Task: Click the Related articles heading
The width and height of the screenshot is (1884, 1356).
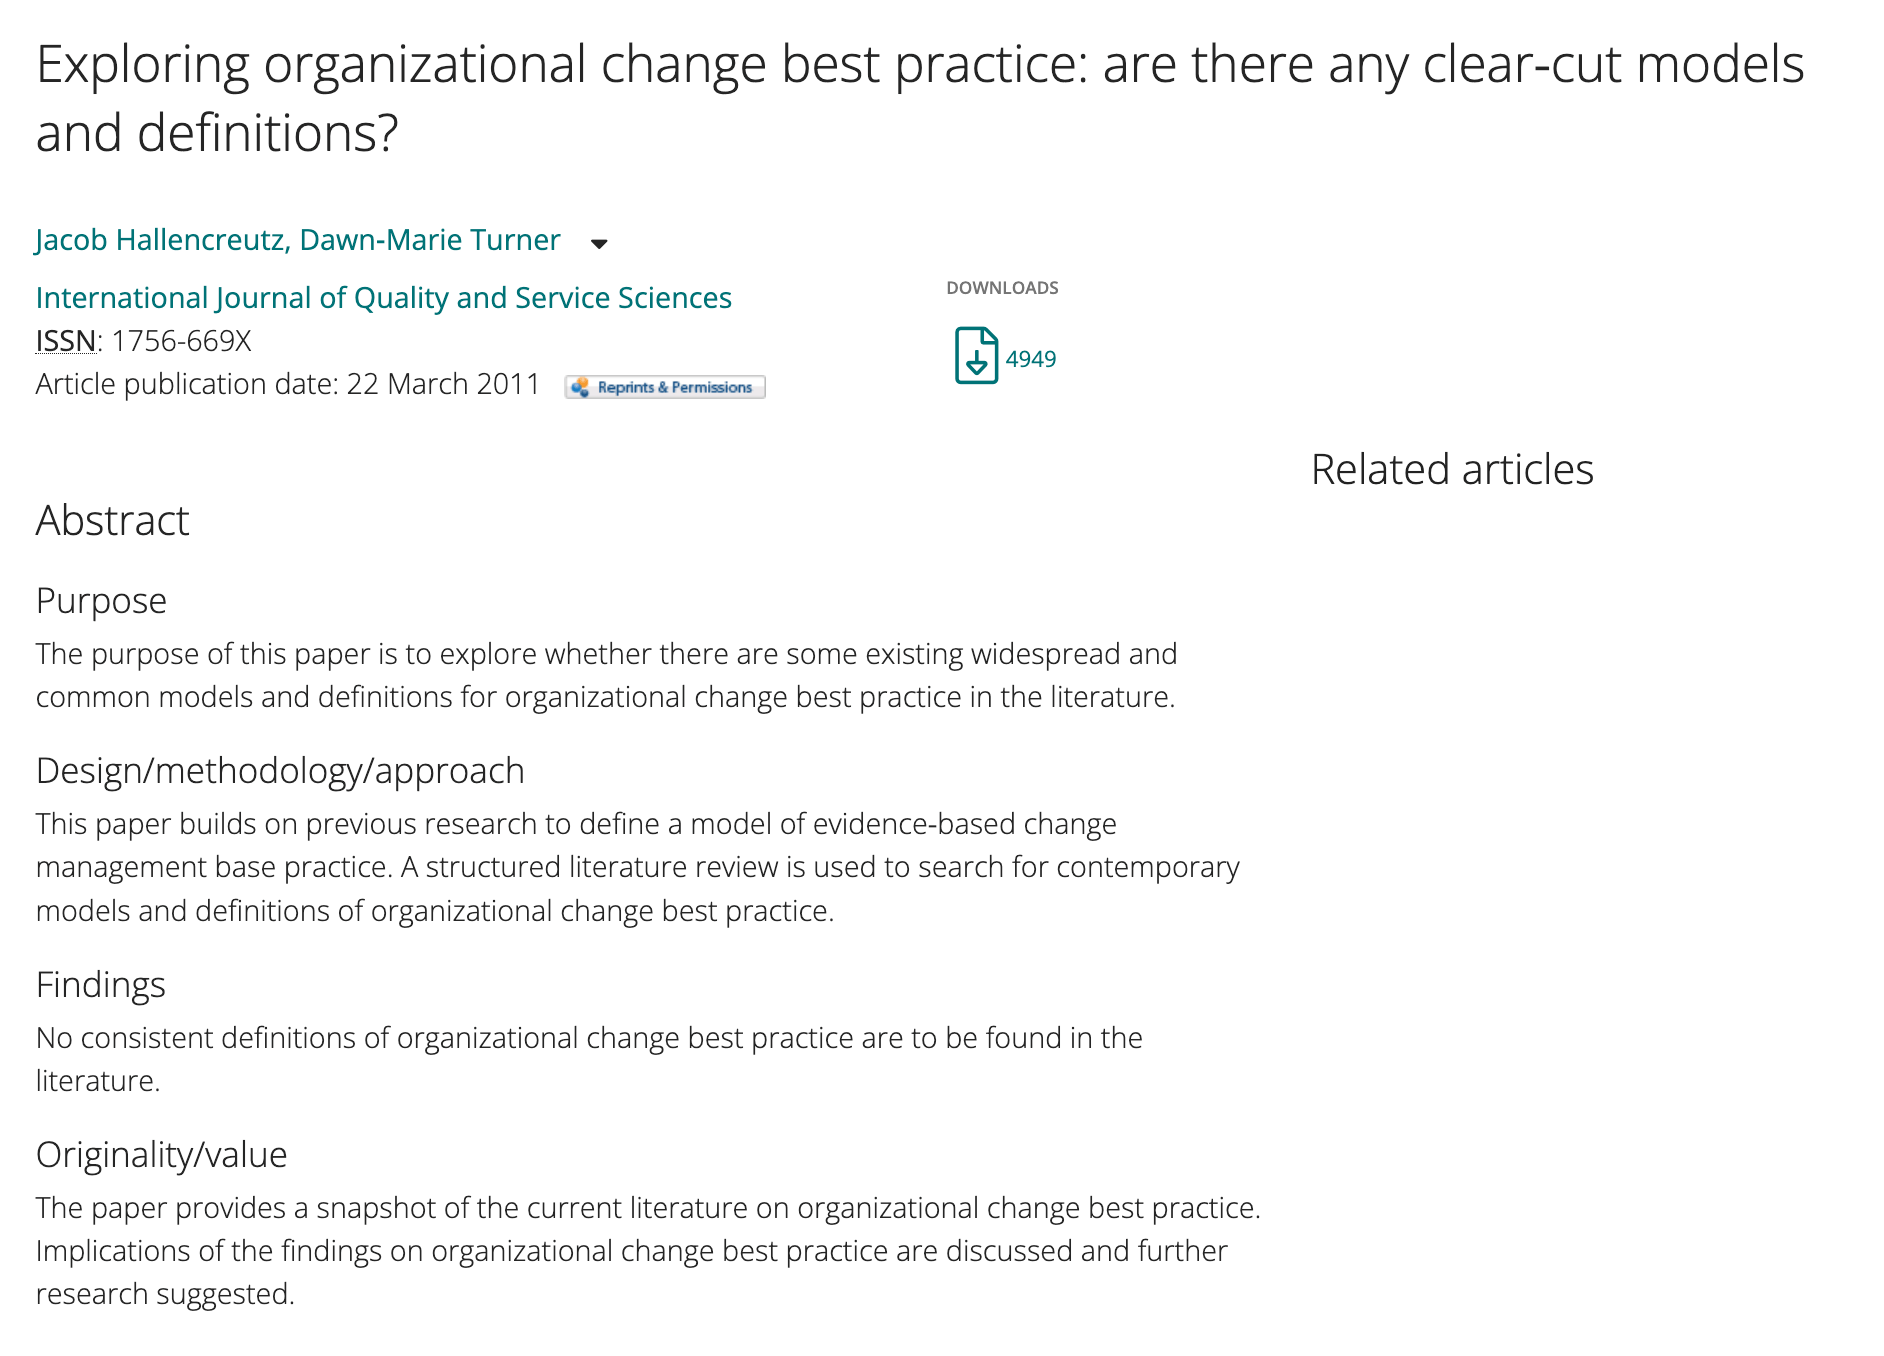Action: click(1451, 469)
